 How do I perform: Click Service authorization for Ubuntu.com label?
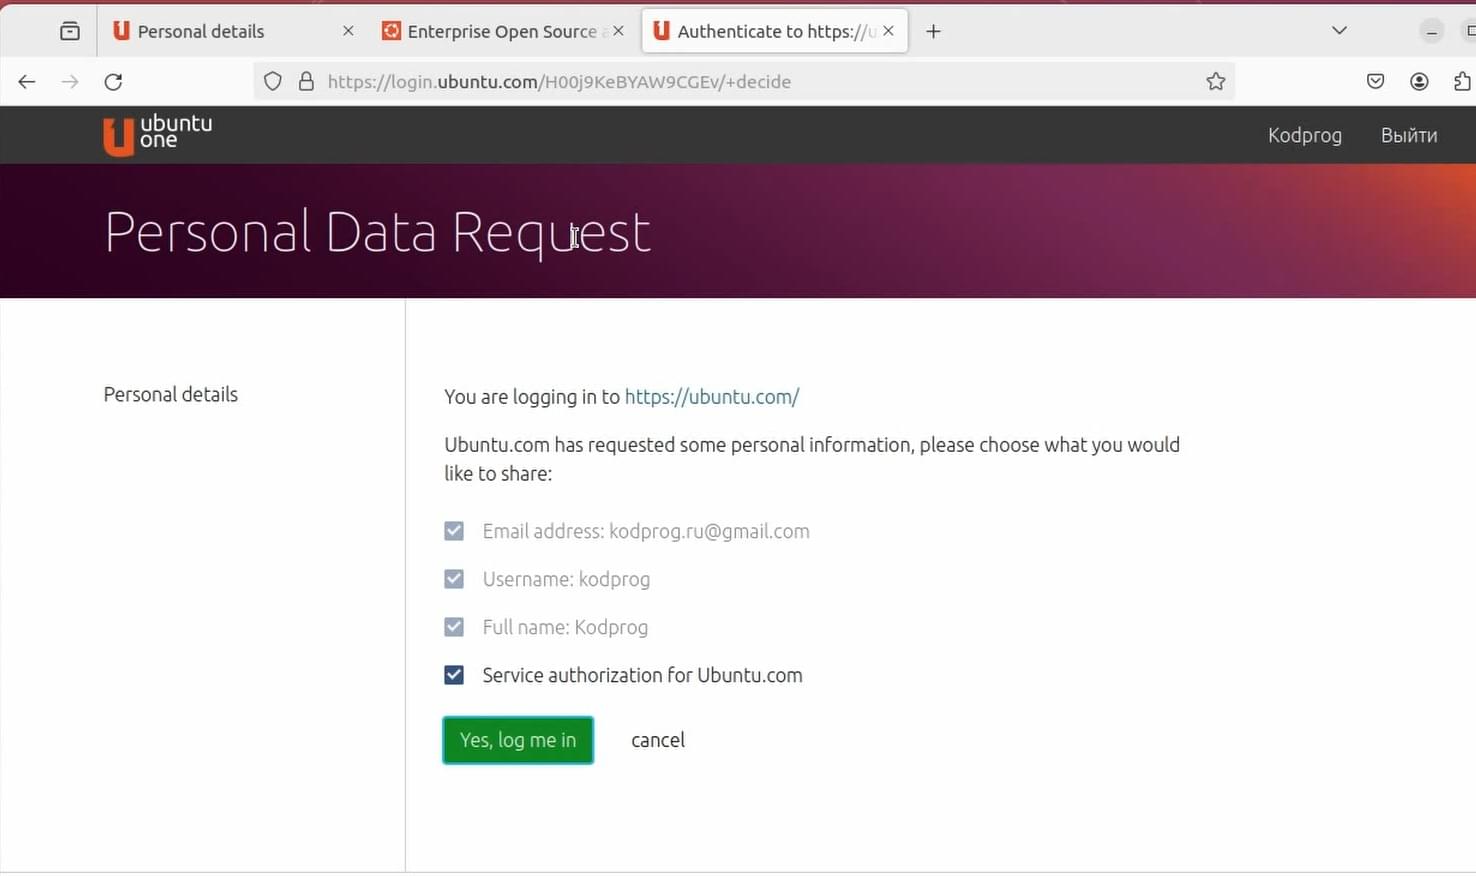pyautogui.click(x=642, y=675)
